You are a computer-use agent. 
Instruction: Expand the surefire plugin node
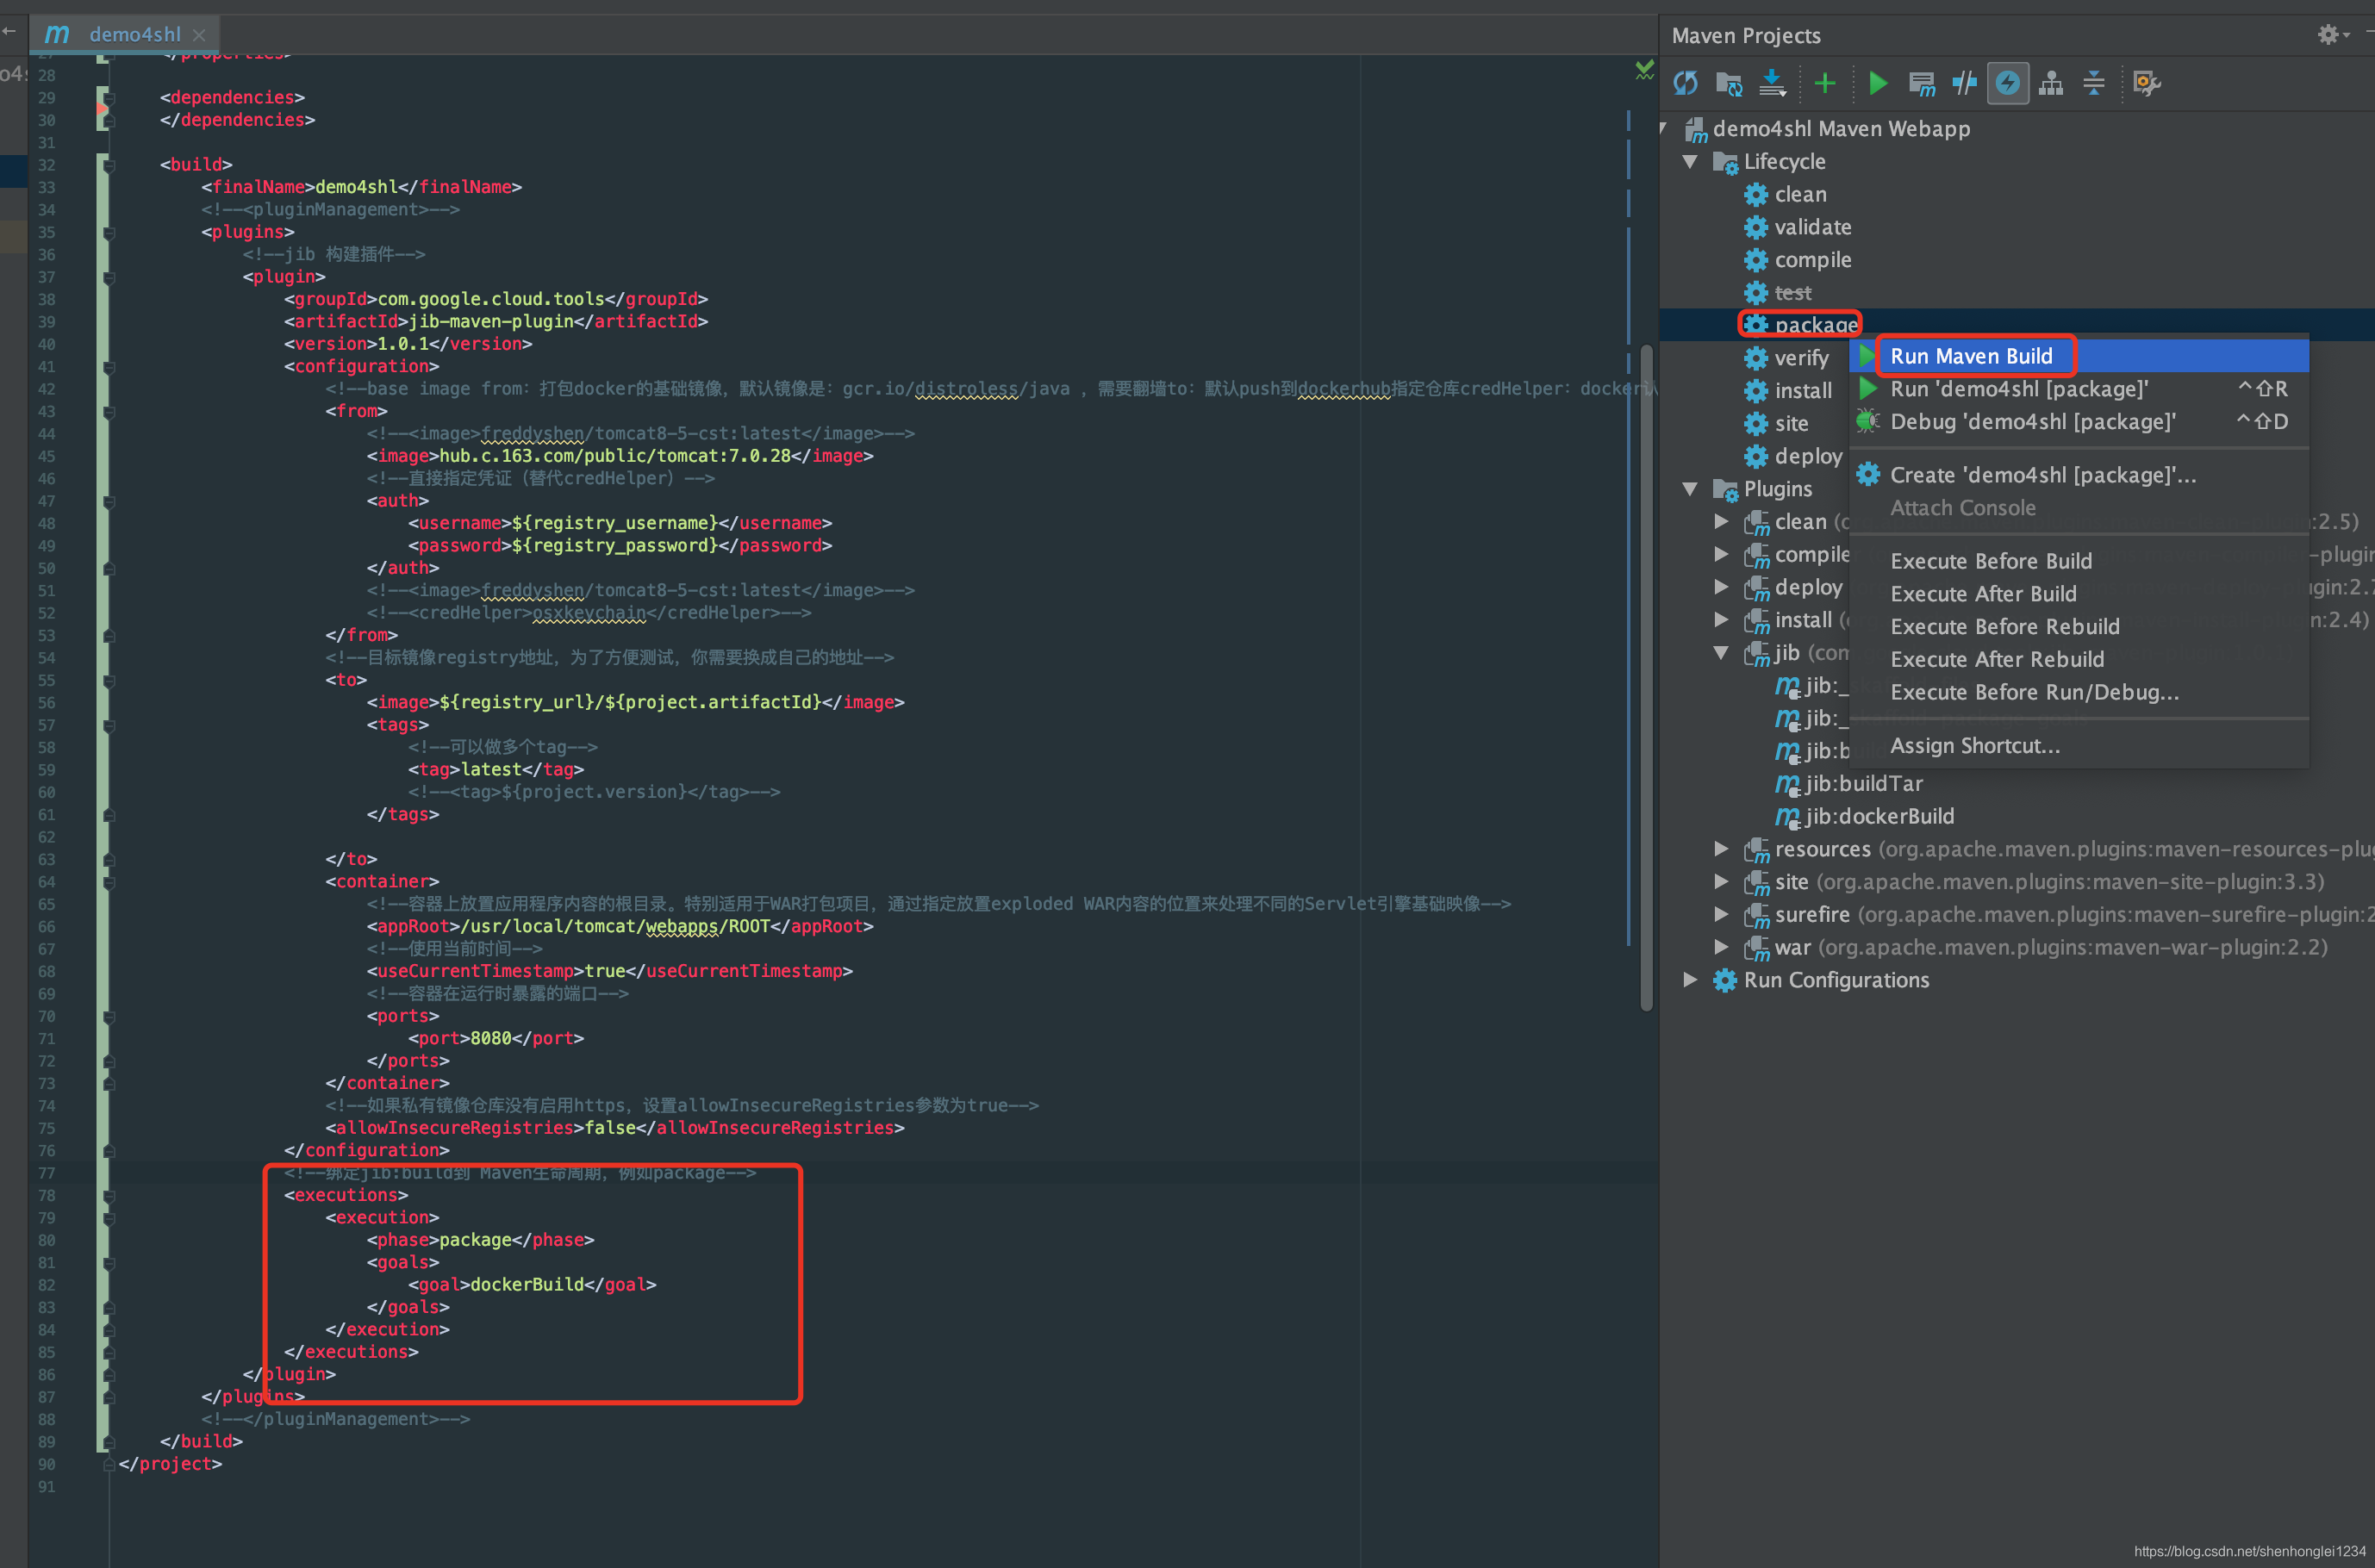(x=1721, y=915)
